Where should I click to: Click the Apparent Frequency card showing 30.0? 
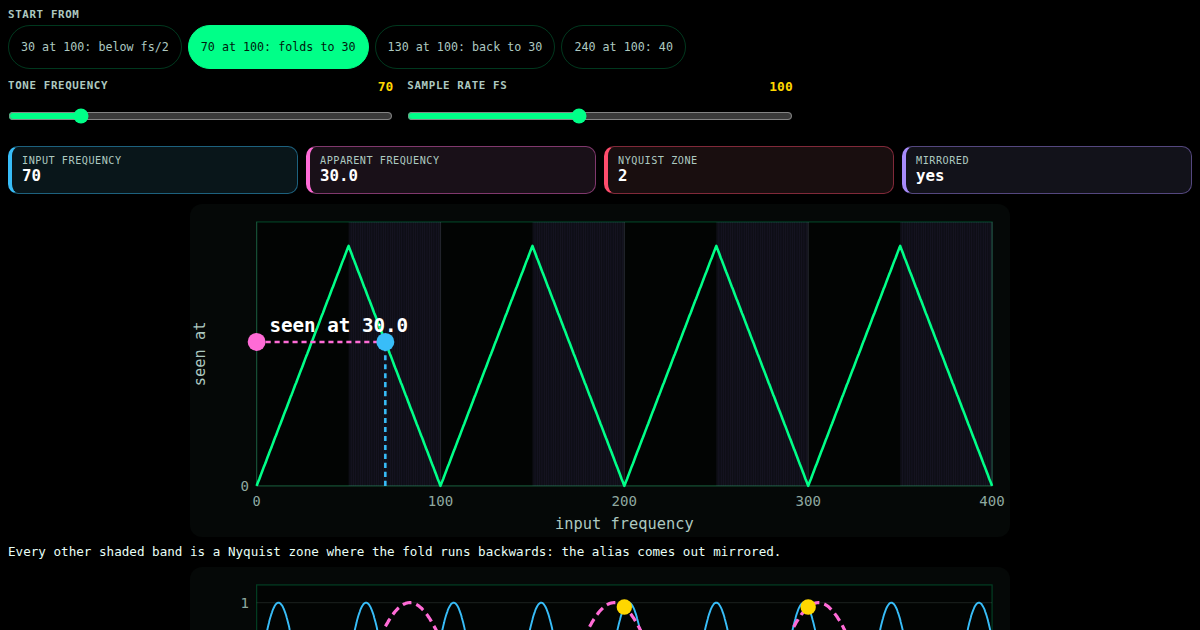(x=451, y=170)
